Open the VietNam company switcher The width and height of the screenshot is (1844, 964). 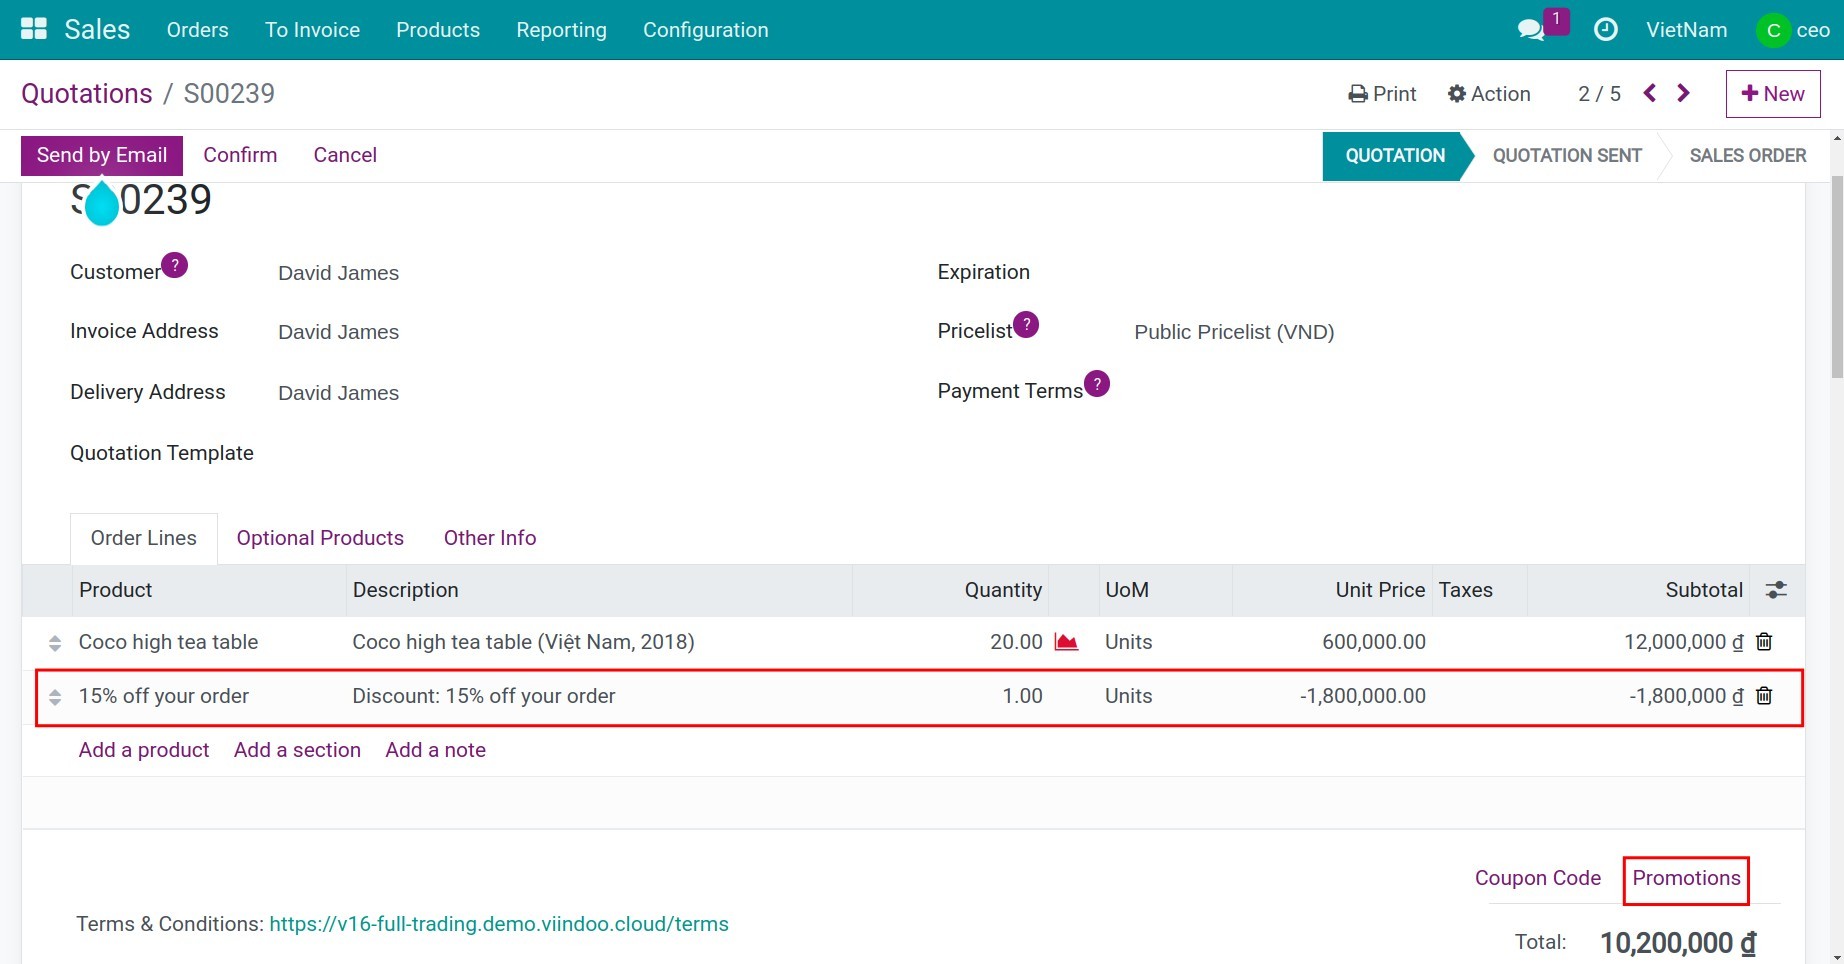(x=1686, y=30)
